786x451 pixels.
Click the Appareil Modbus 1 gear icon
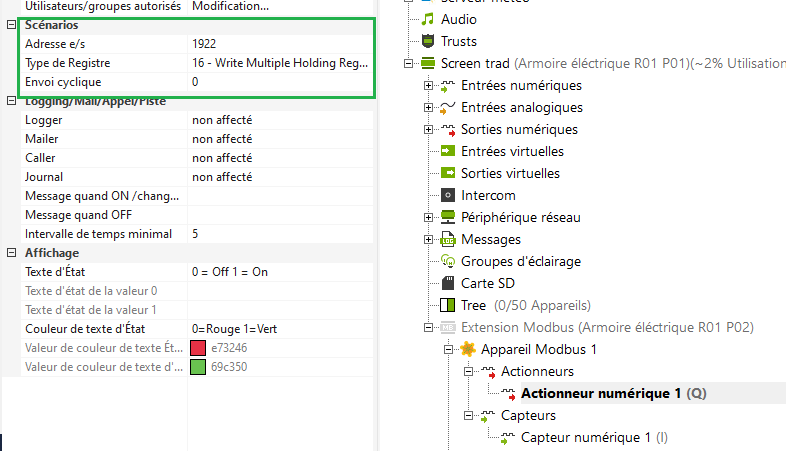468,349
